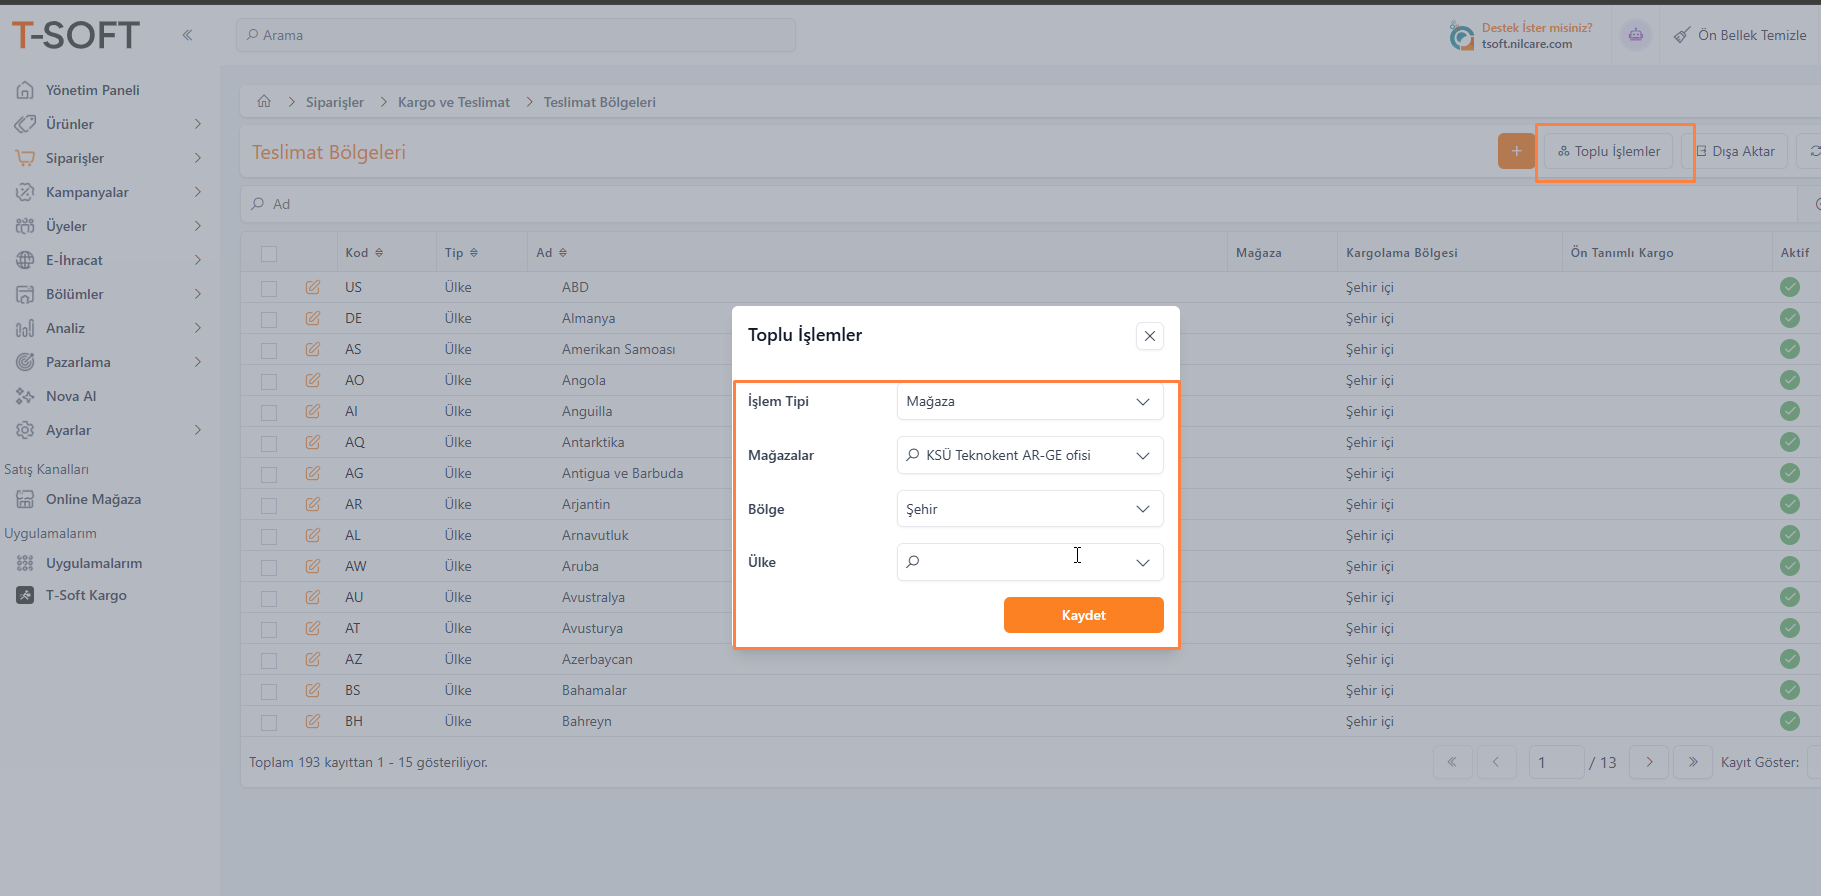Click the Arama search field
This screenshot has height=896, width=1821.
pos(516,35)
